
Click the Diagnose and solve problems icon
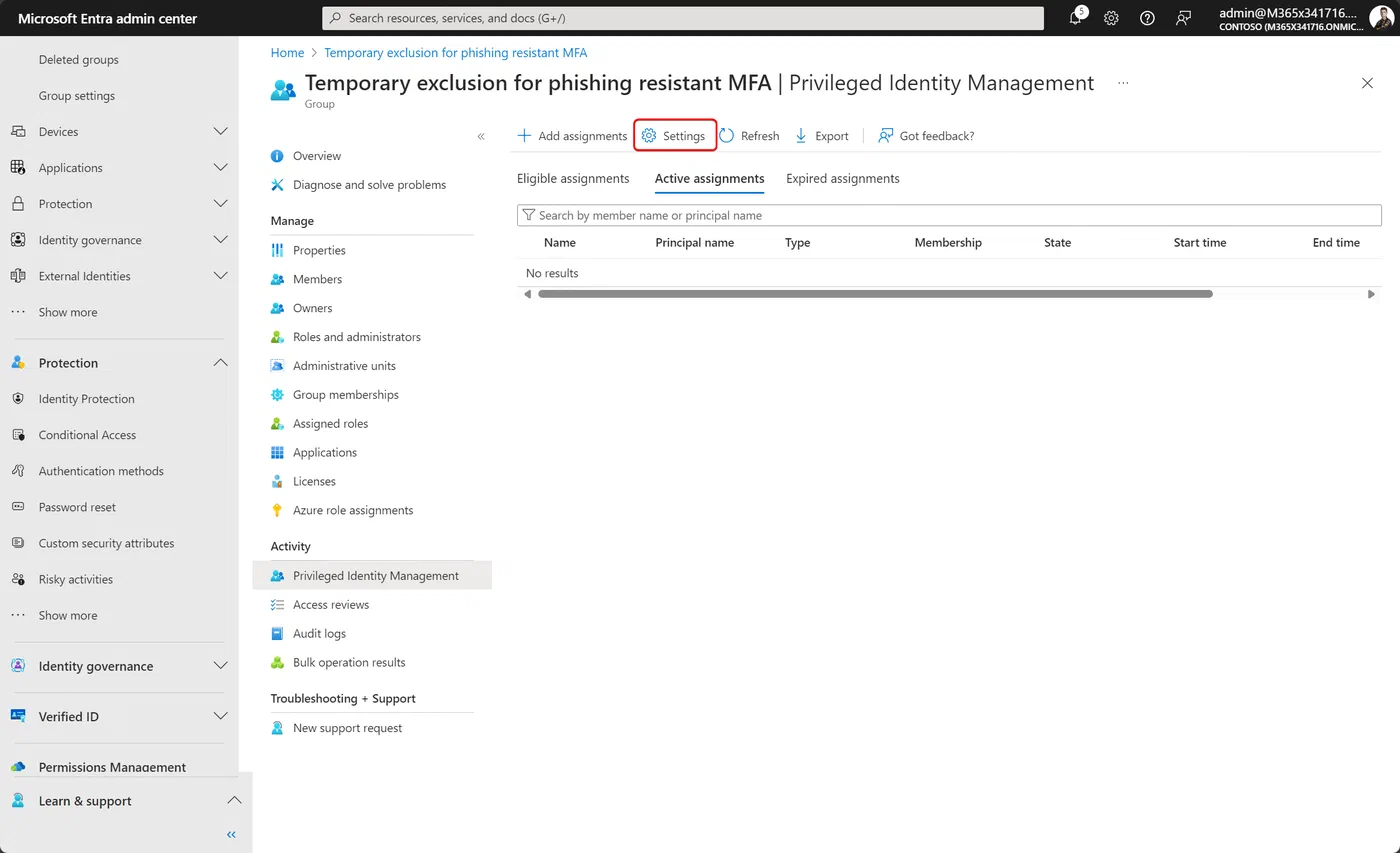278,185
